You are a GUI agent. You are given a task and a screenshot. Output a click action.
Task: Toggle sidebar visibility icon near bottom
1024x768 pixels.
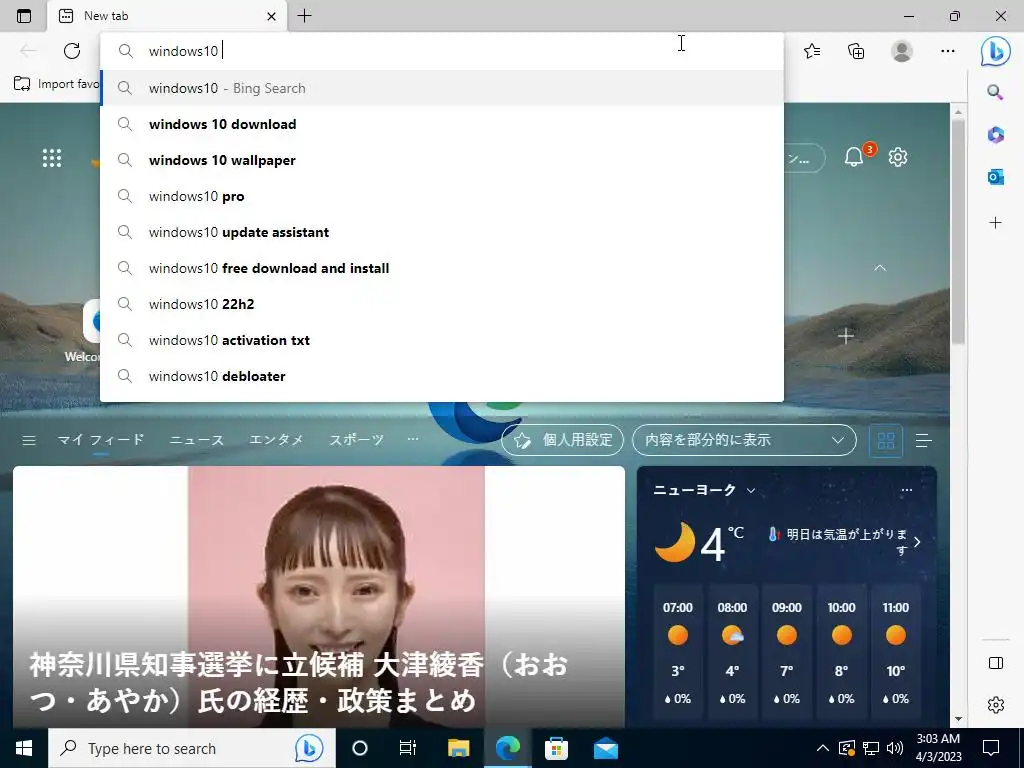tap(995, 664)
